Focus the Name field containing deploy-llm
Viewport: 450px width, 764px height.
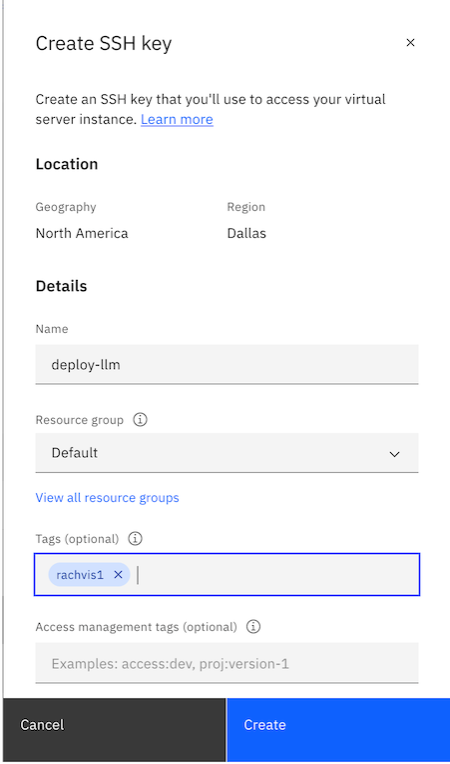pos(226,364)
